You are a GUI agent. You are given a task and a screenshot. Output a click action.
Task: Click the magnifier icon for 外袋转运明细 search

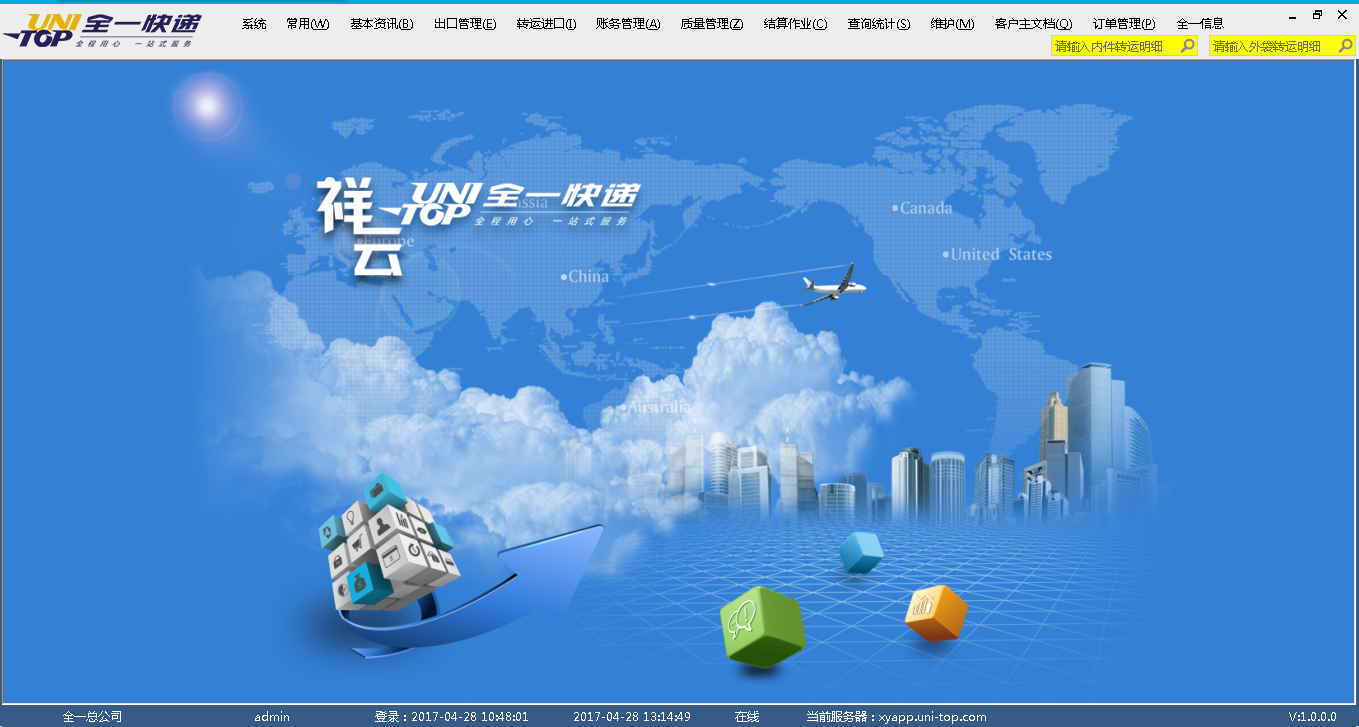(x=1346, y=46)
